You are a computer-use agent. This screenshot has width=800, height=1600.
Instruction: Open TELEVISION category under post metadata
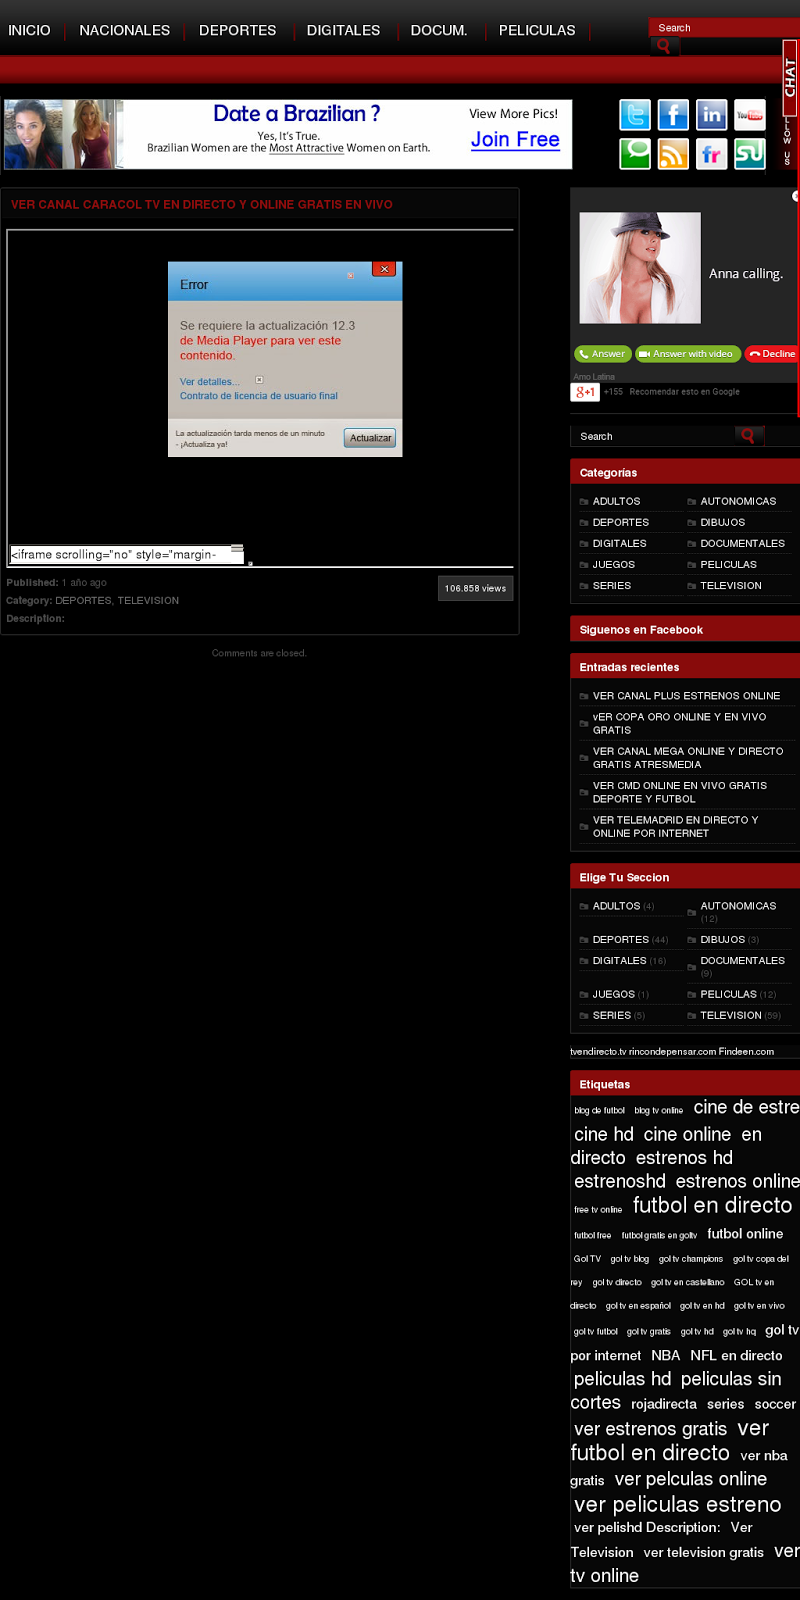148,601
